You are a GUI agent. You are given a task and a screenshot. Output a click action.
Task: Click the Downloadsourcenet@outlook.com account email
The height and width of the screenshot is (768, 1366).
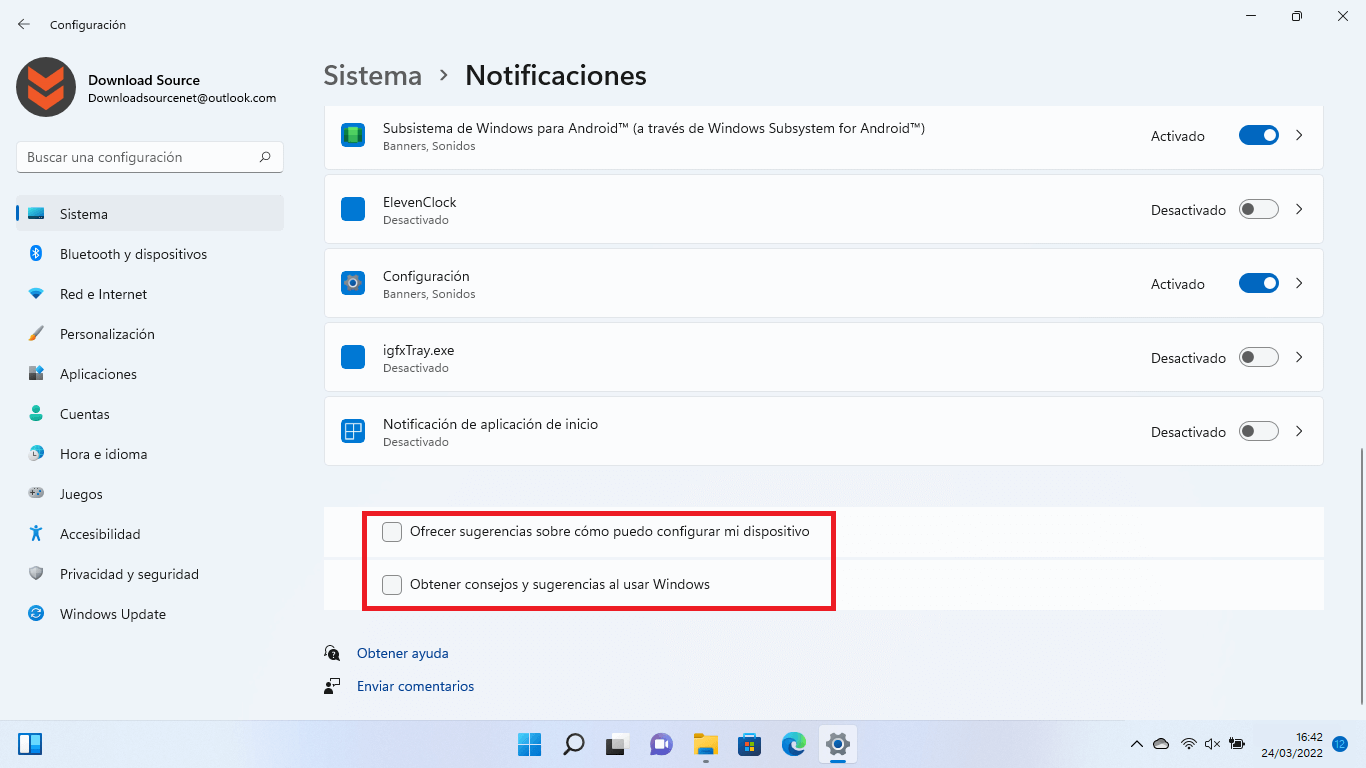coord(182,98)
